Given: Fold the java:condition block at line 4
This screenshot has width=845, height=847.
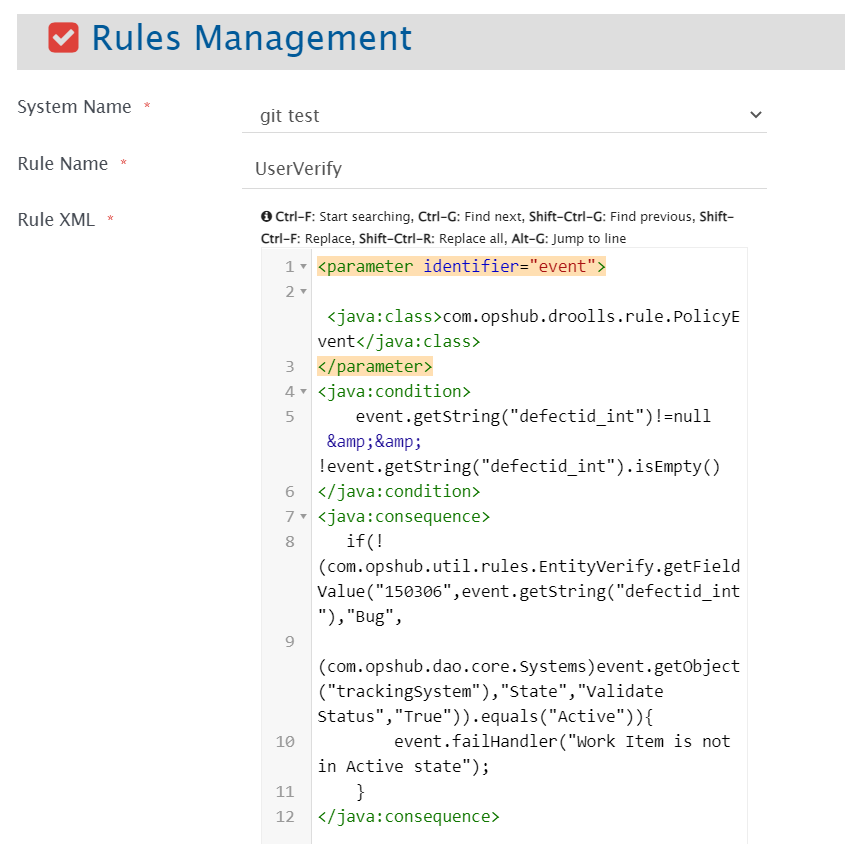Looking at the screenshot, I should pos(304,392).
